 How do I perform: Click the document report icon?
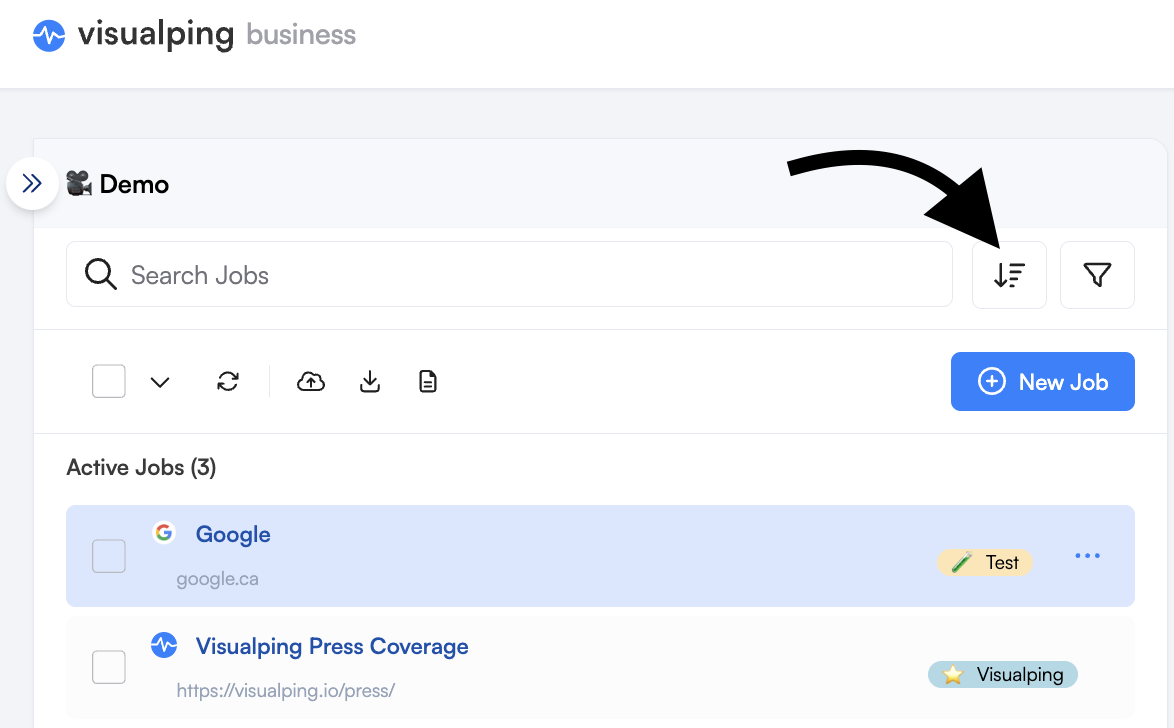tap(428, 381)
